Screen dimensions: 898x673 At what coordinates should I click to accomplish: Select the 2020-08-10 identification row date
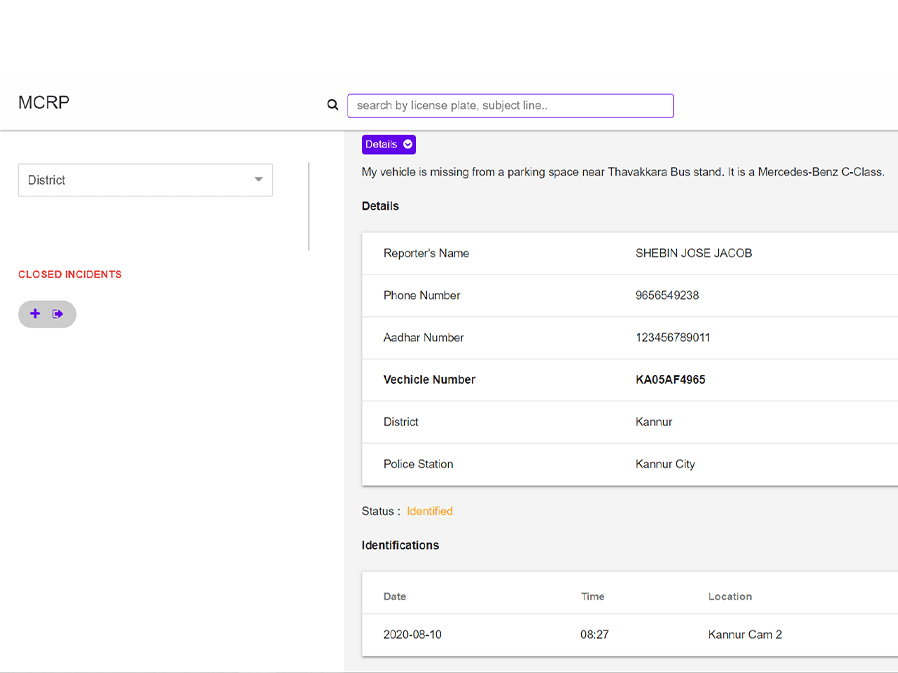click(413, 635)
